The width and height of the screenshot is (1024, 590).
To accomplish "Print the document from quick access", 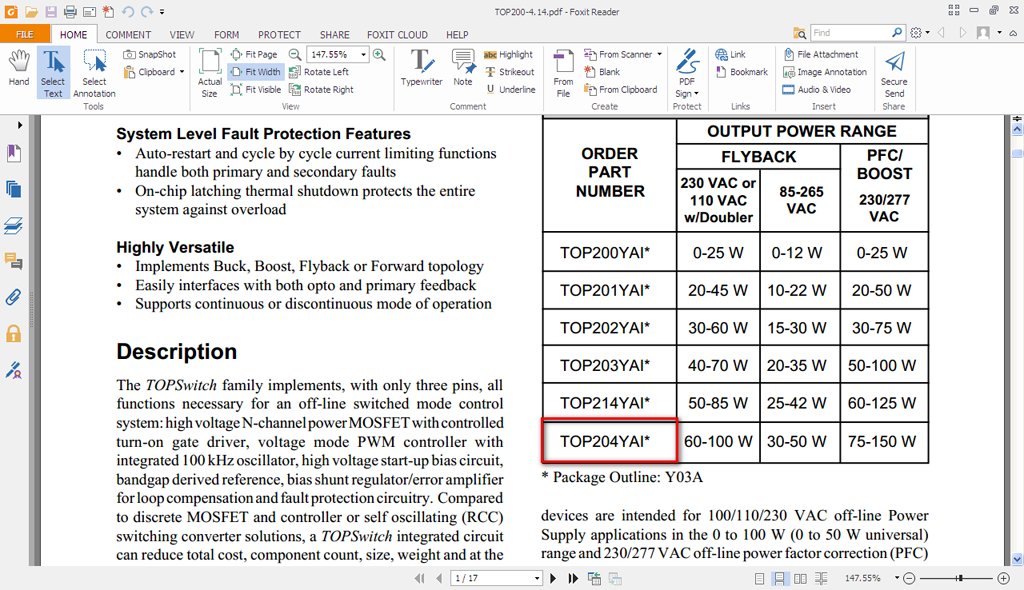I will [70, 11].
